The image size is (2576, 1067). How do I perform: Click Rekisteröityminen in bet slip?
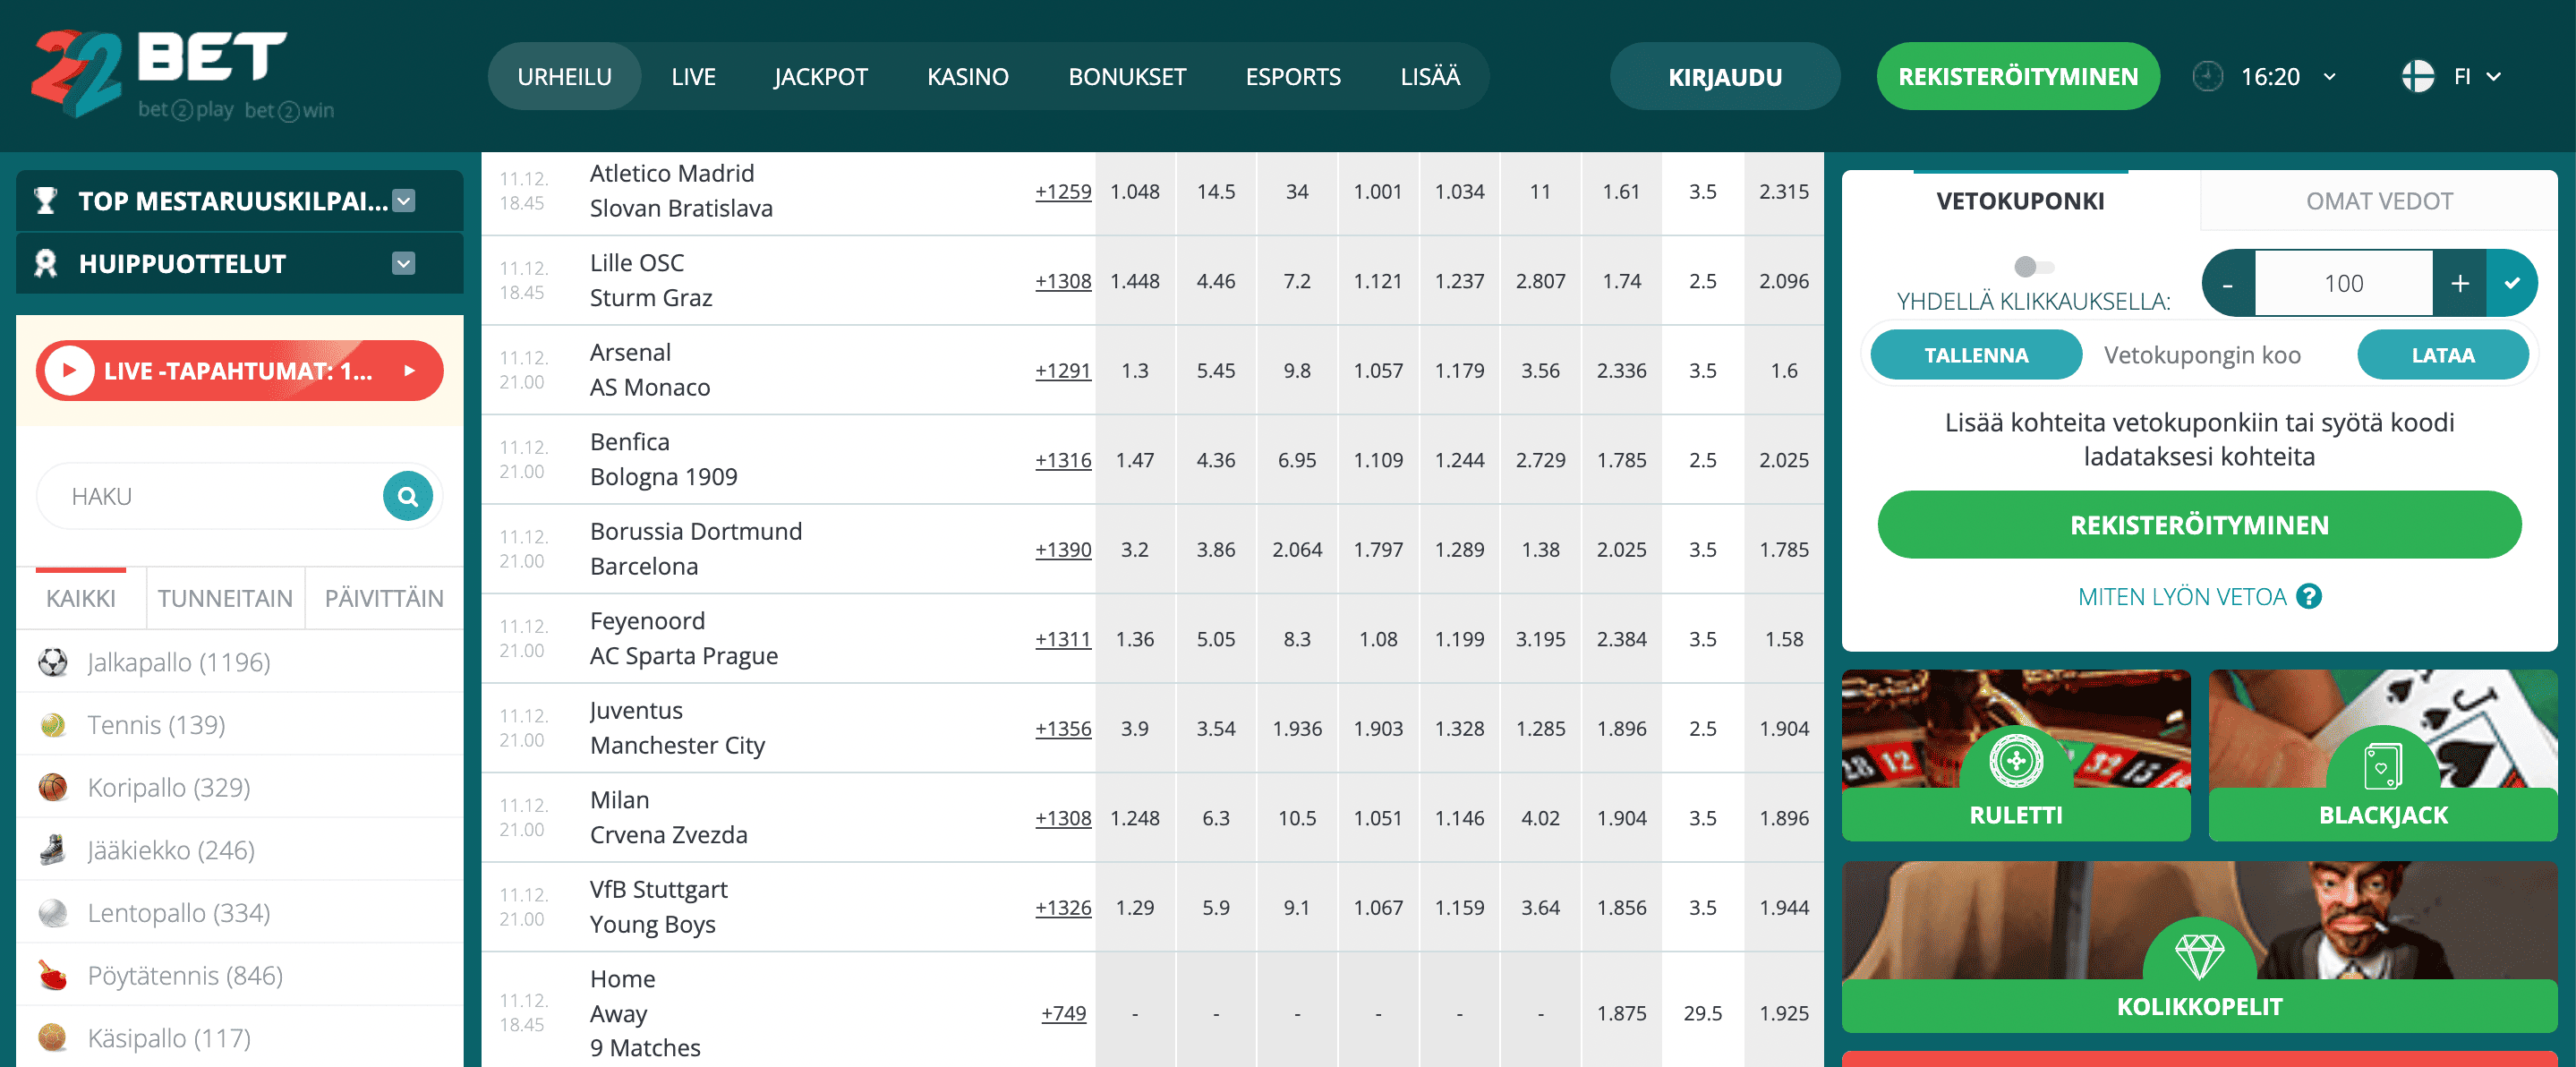[x=2198, y=525]
